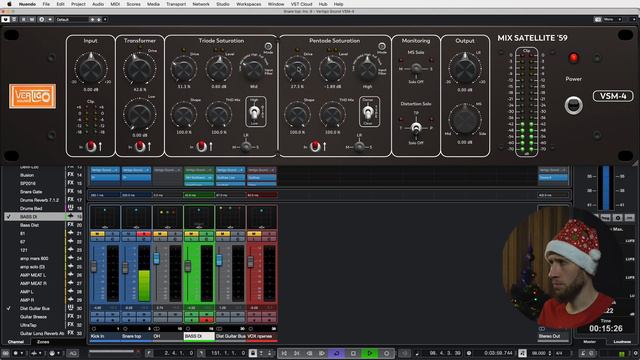Click the plugin Power button
This screenshot has height=360, width=640.
tap(573, 106)
